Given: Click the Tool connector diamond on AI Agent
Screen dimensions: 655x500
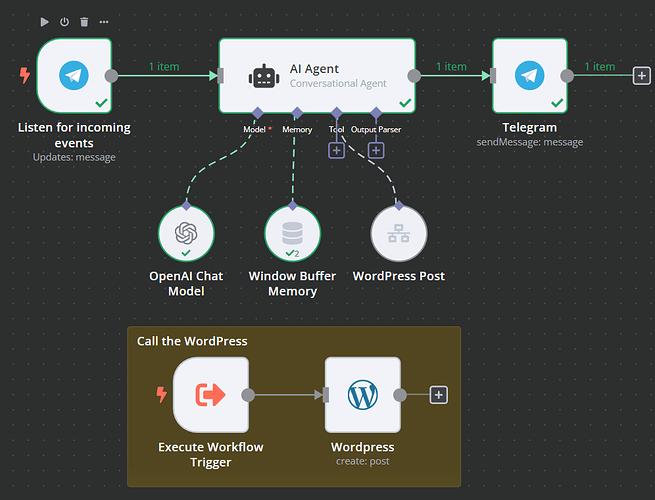Looking at the screenshot, I should click(x=337, y=113).
